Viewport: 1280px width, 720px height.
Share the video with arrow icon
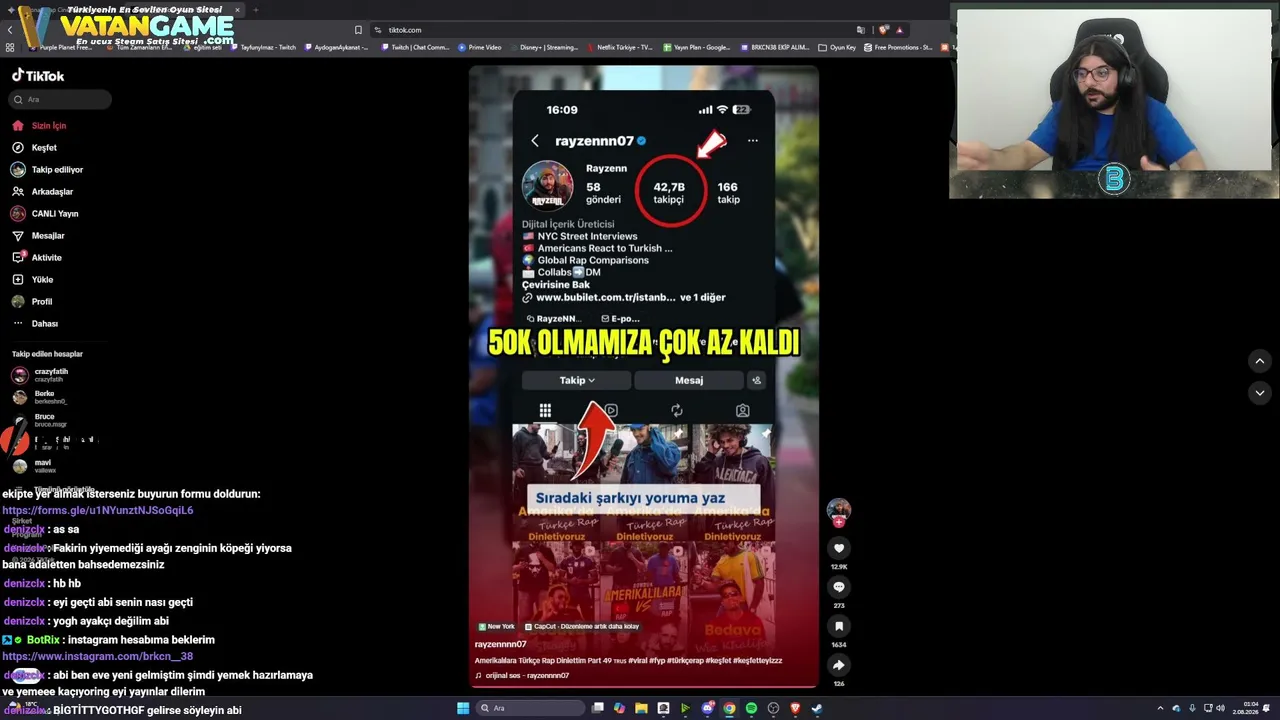tap(839, 665)
